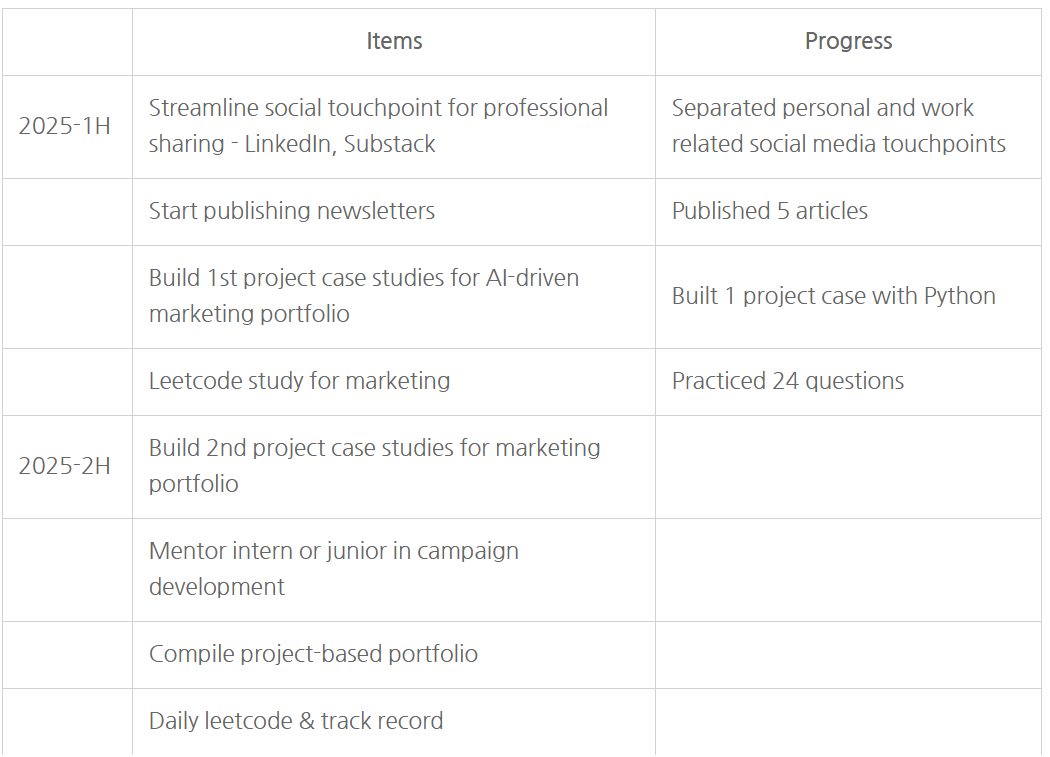Click Streamline social touchpoint item cell
Screen dimensions: 1050x757
point(378,126)
